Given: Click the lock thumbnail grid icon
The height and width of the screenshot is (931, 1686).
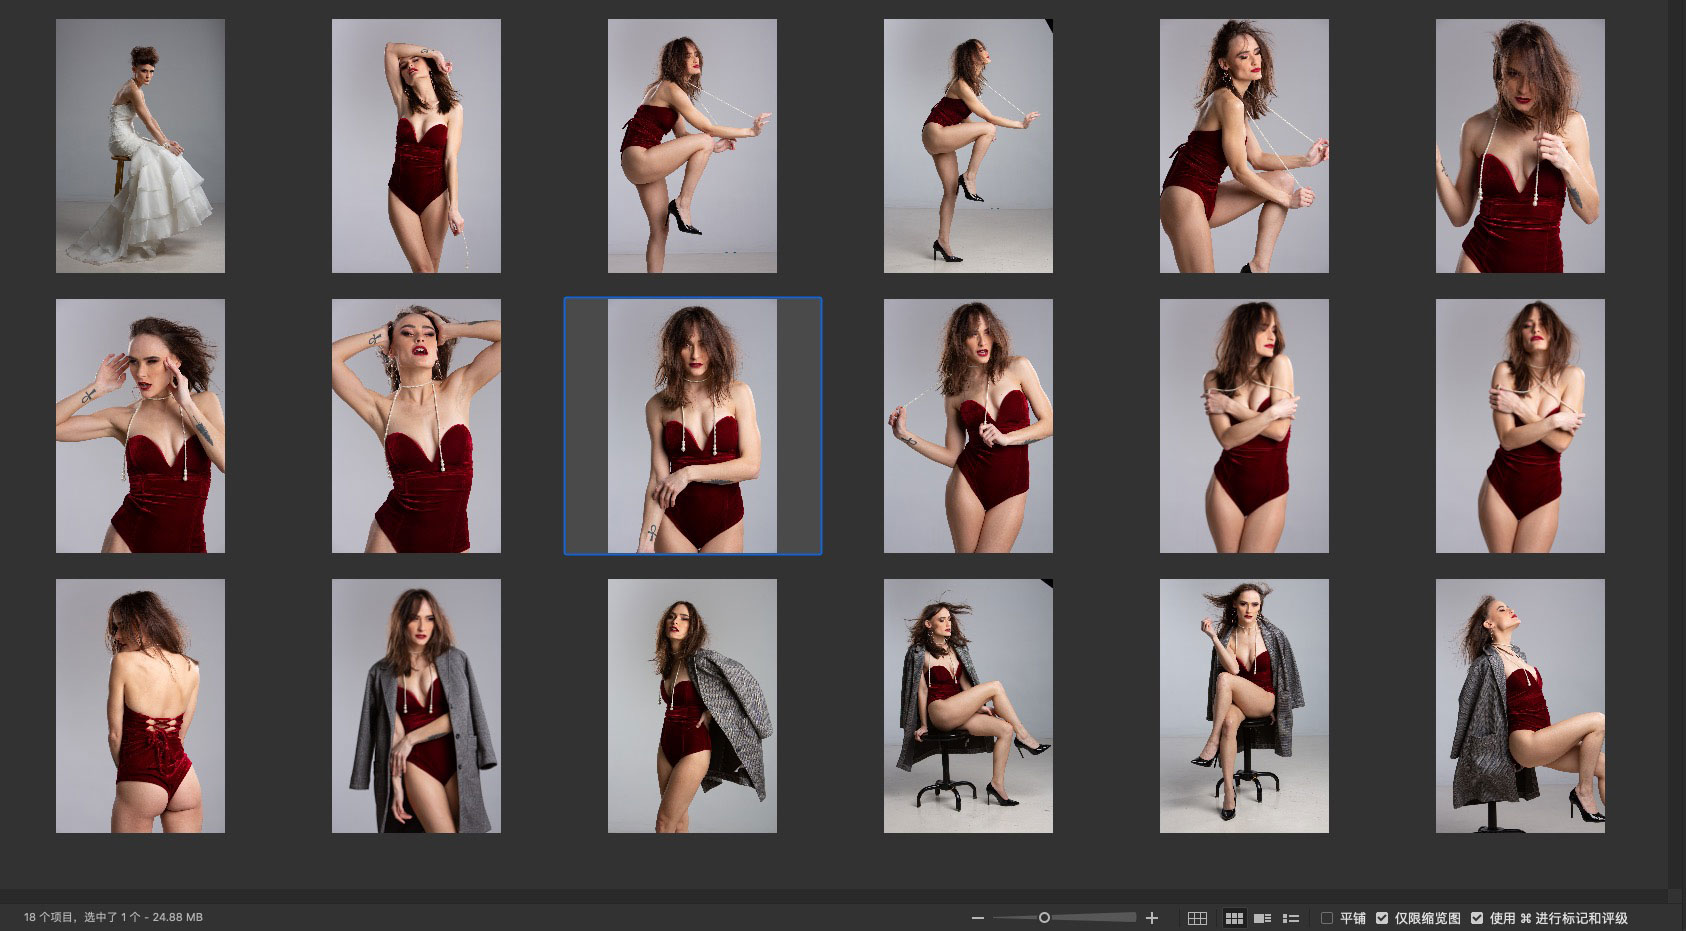Looking at the screenshot, I should click(x=1197, y=918).
